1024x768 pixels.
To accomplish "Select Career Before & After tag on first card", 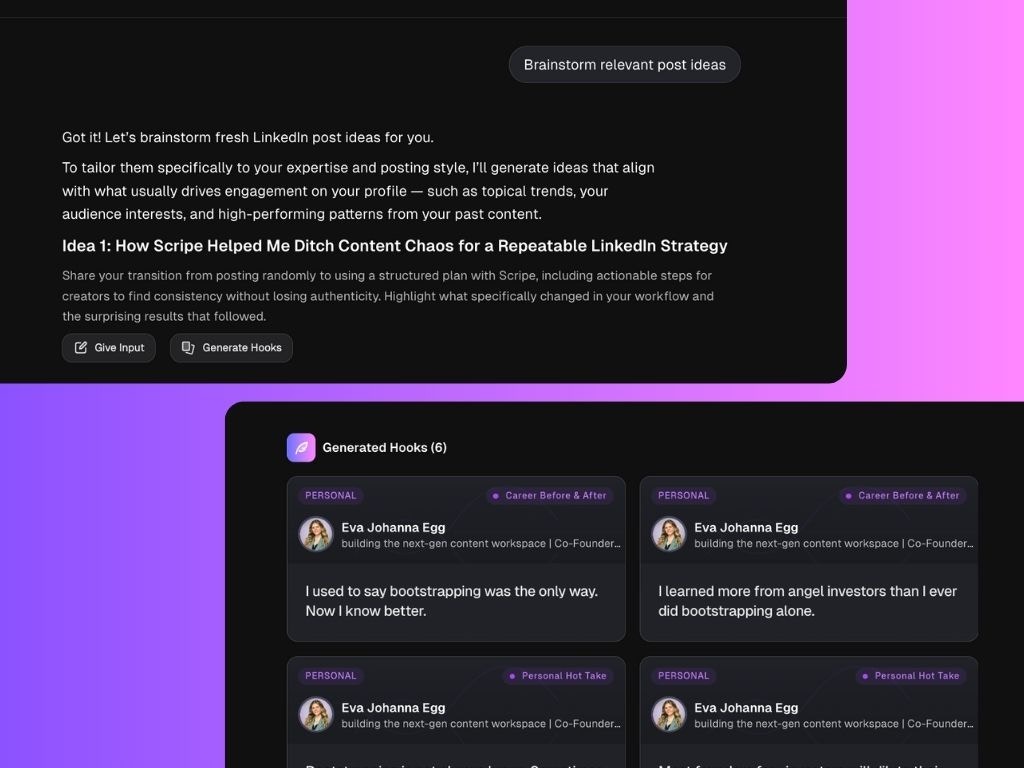I will (x=549, y=496).
